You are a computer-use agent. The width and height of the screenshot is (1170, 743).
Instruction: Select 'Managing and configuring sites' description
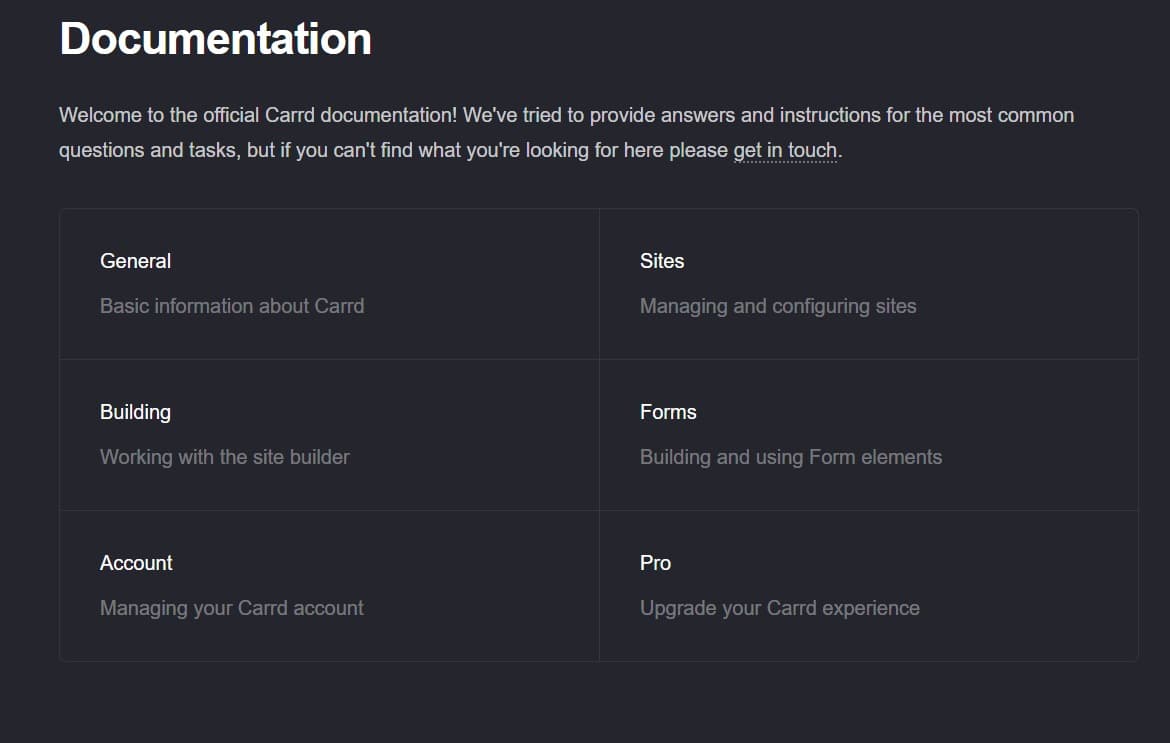click(x=778, y=306)
